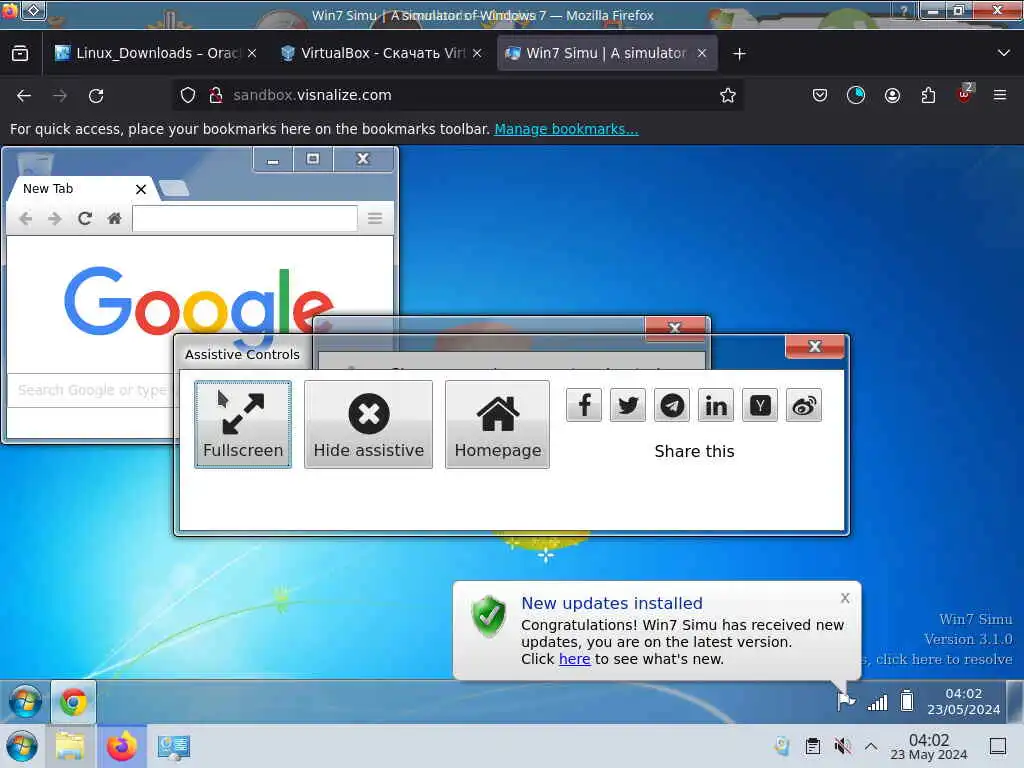Screen dimensions: 1024x768
Task: Reload page in simulated Chrome window
Action: [84, 218]
